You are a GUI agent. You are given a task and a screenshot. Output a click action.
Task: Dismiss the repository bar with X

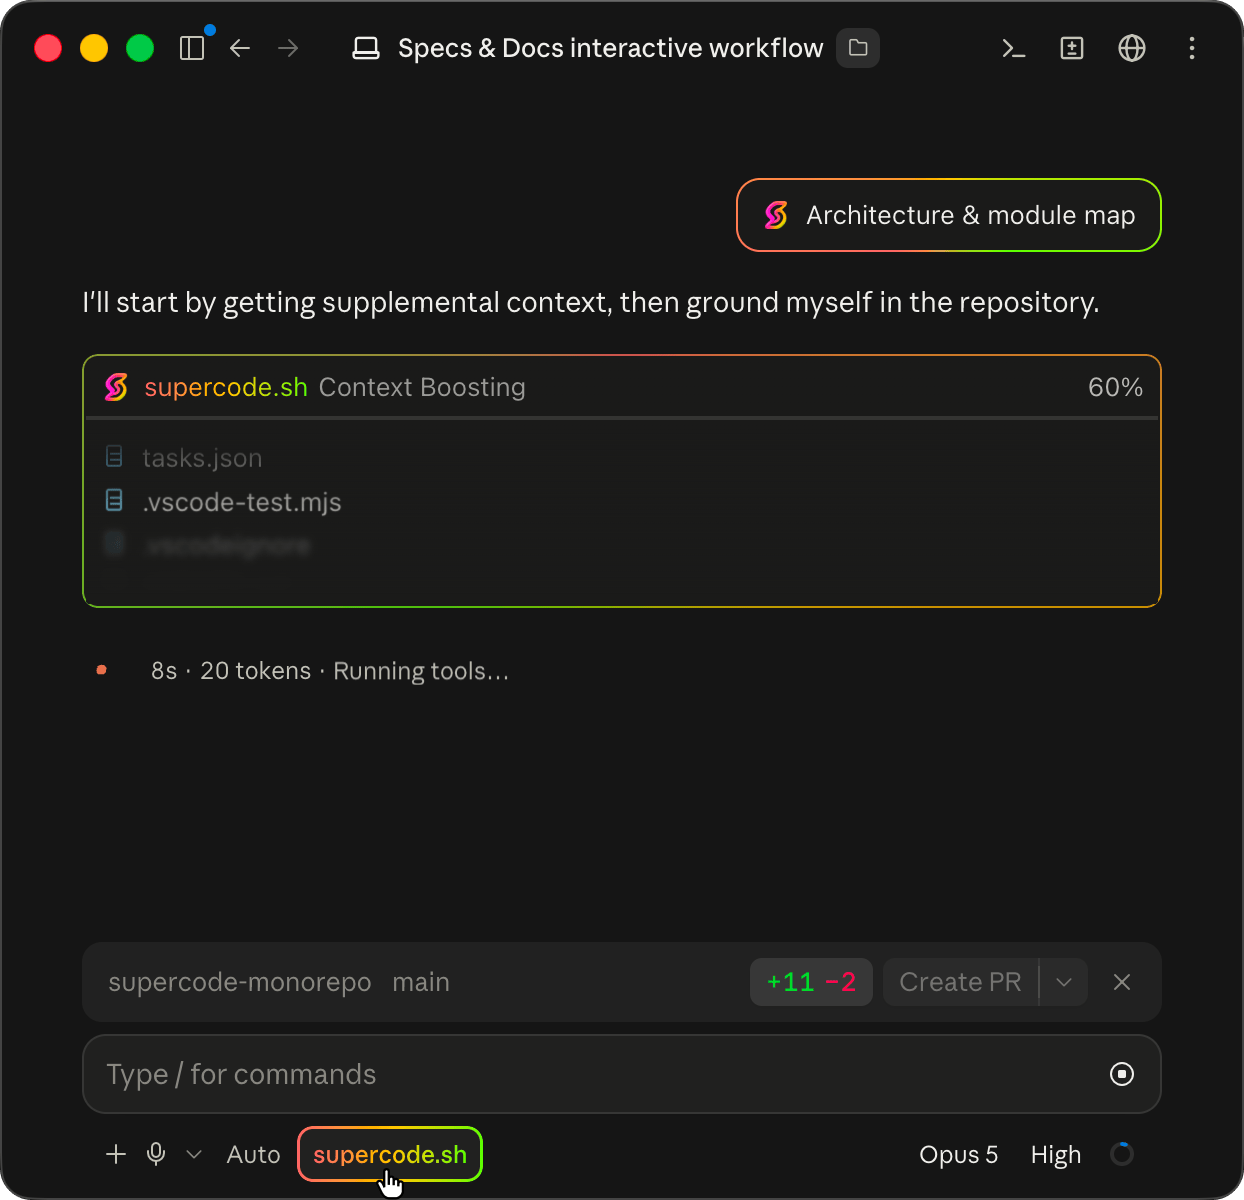tap(1122, 982)
